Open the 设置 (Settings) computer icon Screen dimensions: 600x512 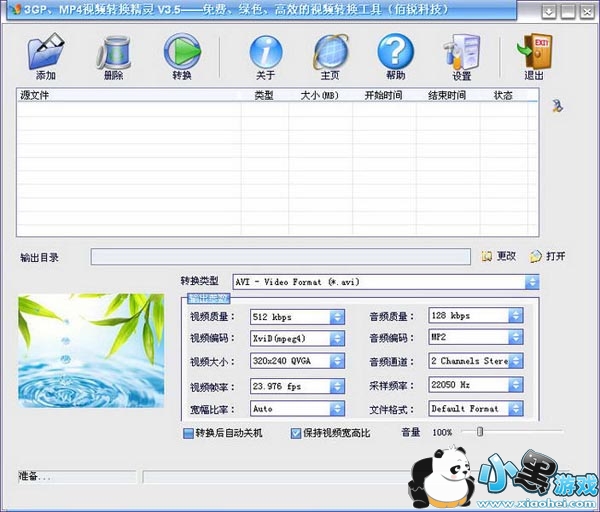(461, 52)
